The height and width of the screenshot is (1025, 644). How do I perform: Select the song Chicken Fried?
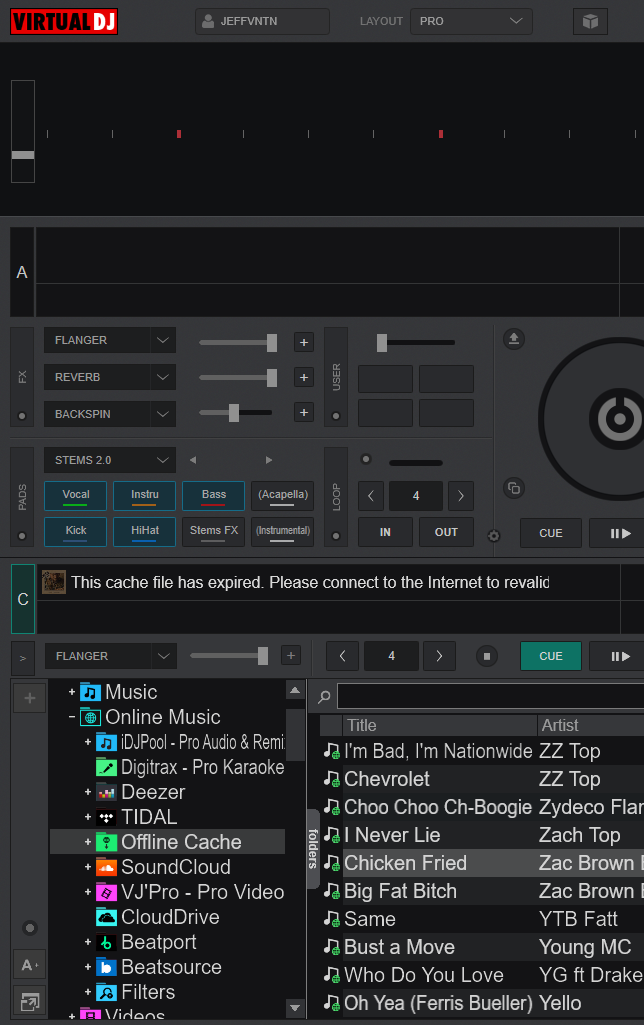coord(405,863)
